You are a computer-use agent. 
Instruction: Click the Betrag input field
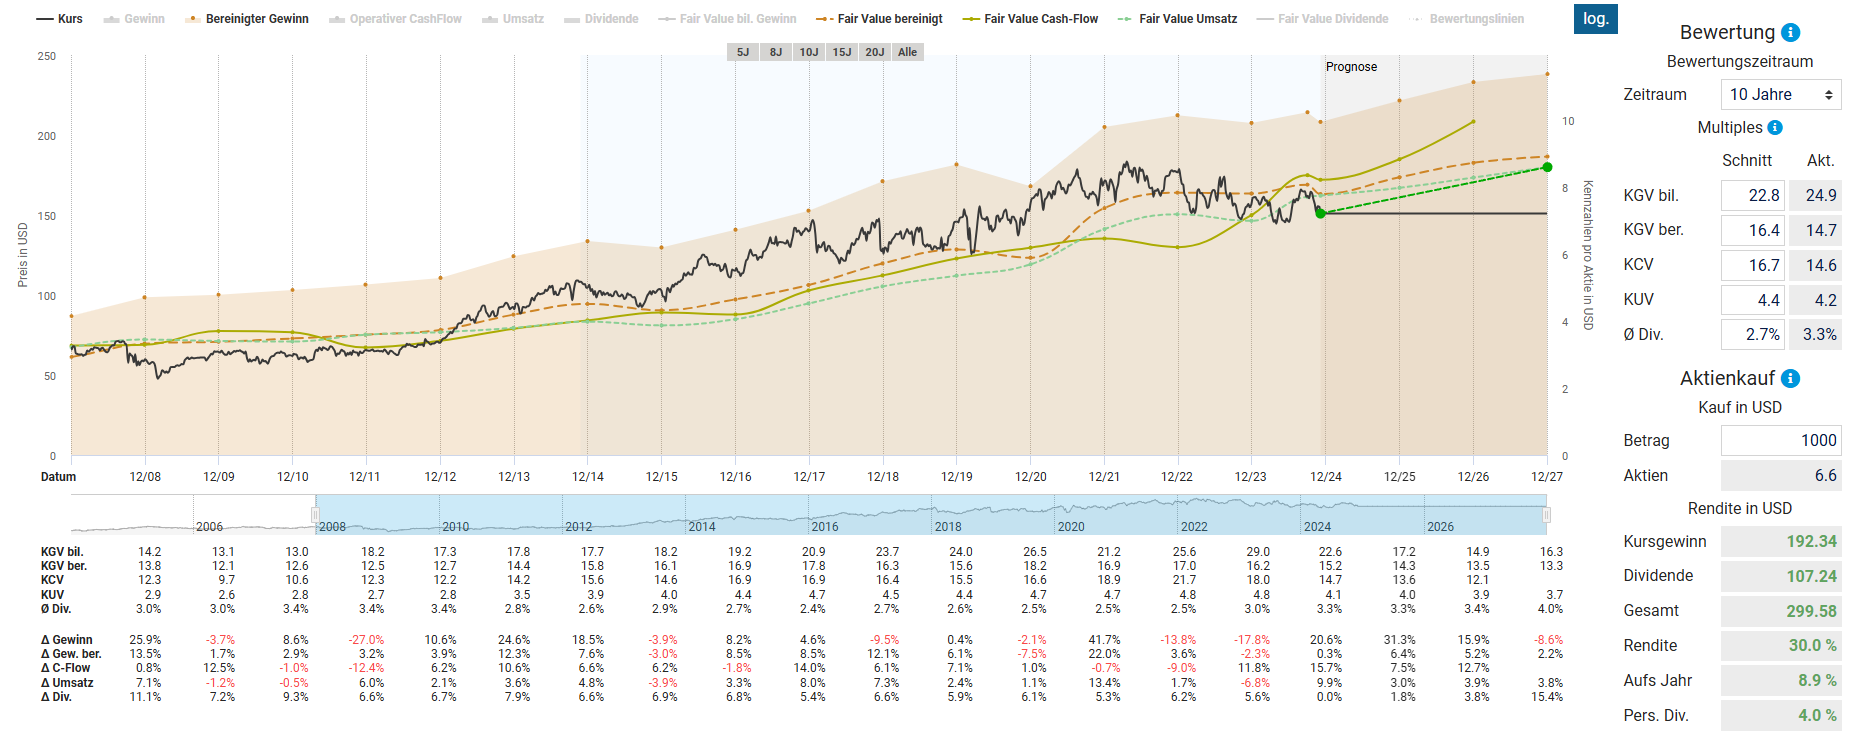[x=1780, y=441]
